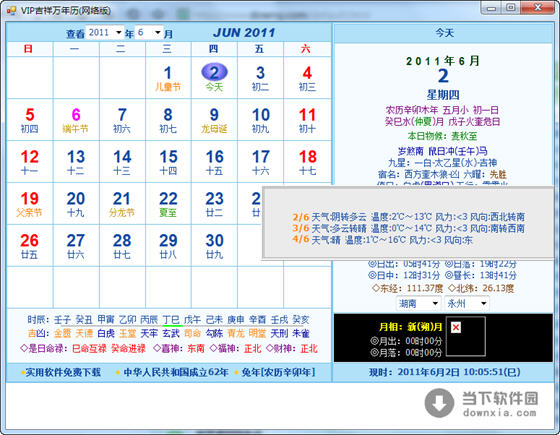Image resolution: width=560 pixels, height=435 pixels.
Task: Click the 东经: 111.37度 longitude value
Action: pyautogui.click(x=408, y=288)
